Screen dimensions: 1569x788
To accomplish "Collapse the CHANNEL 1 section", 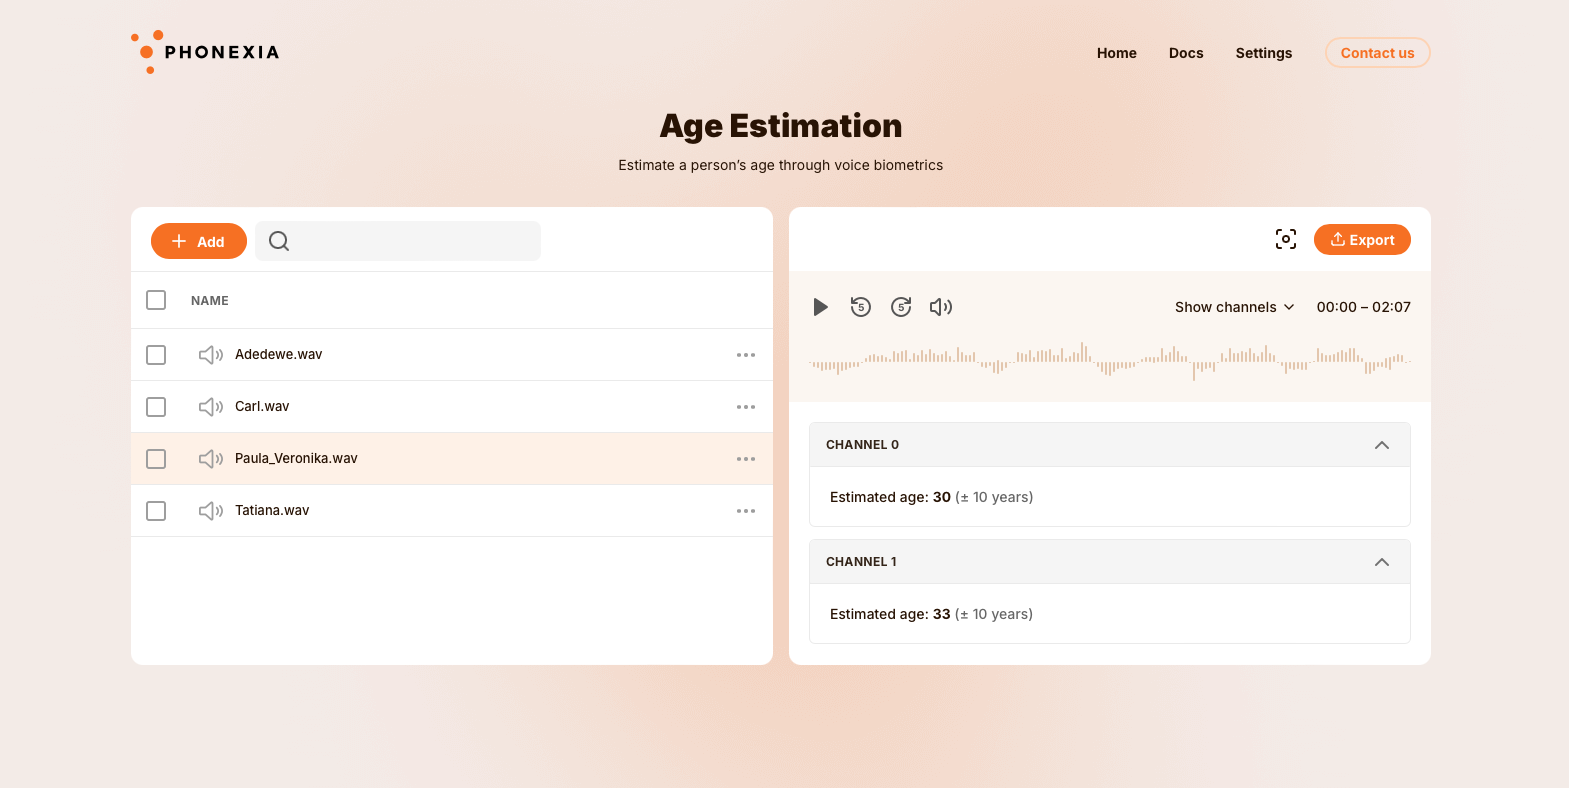I will pos(1382,562).
